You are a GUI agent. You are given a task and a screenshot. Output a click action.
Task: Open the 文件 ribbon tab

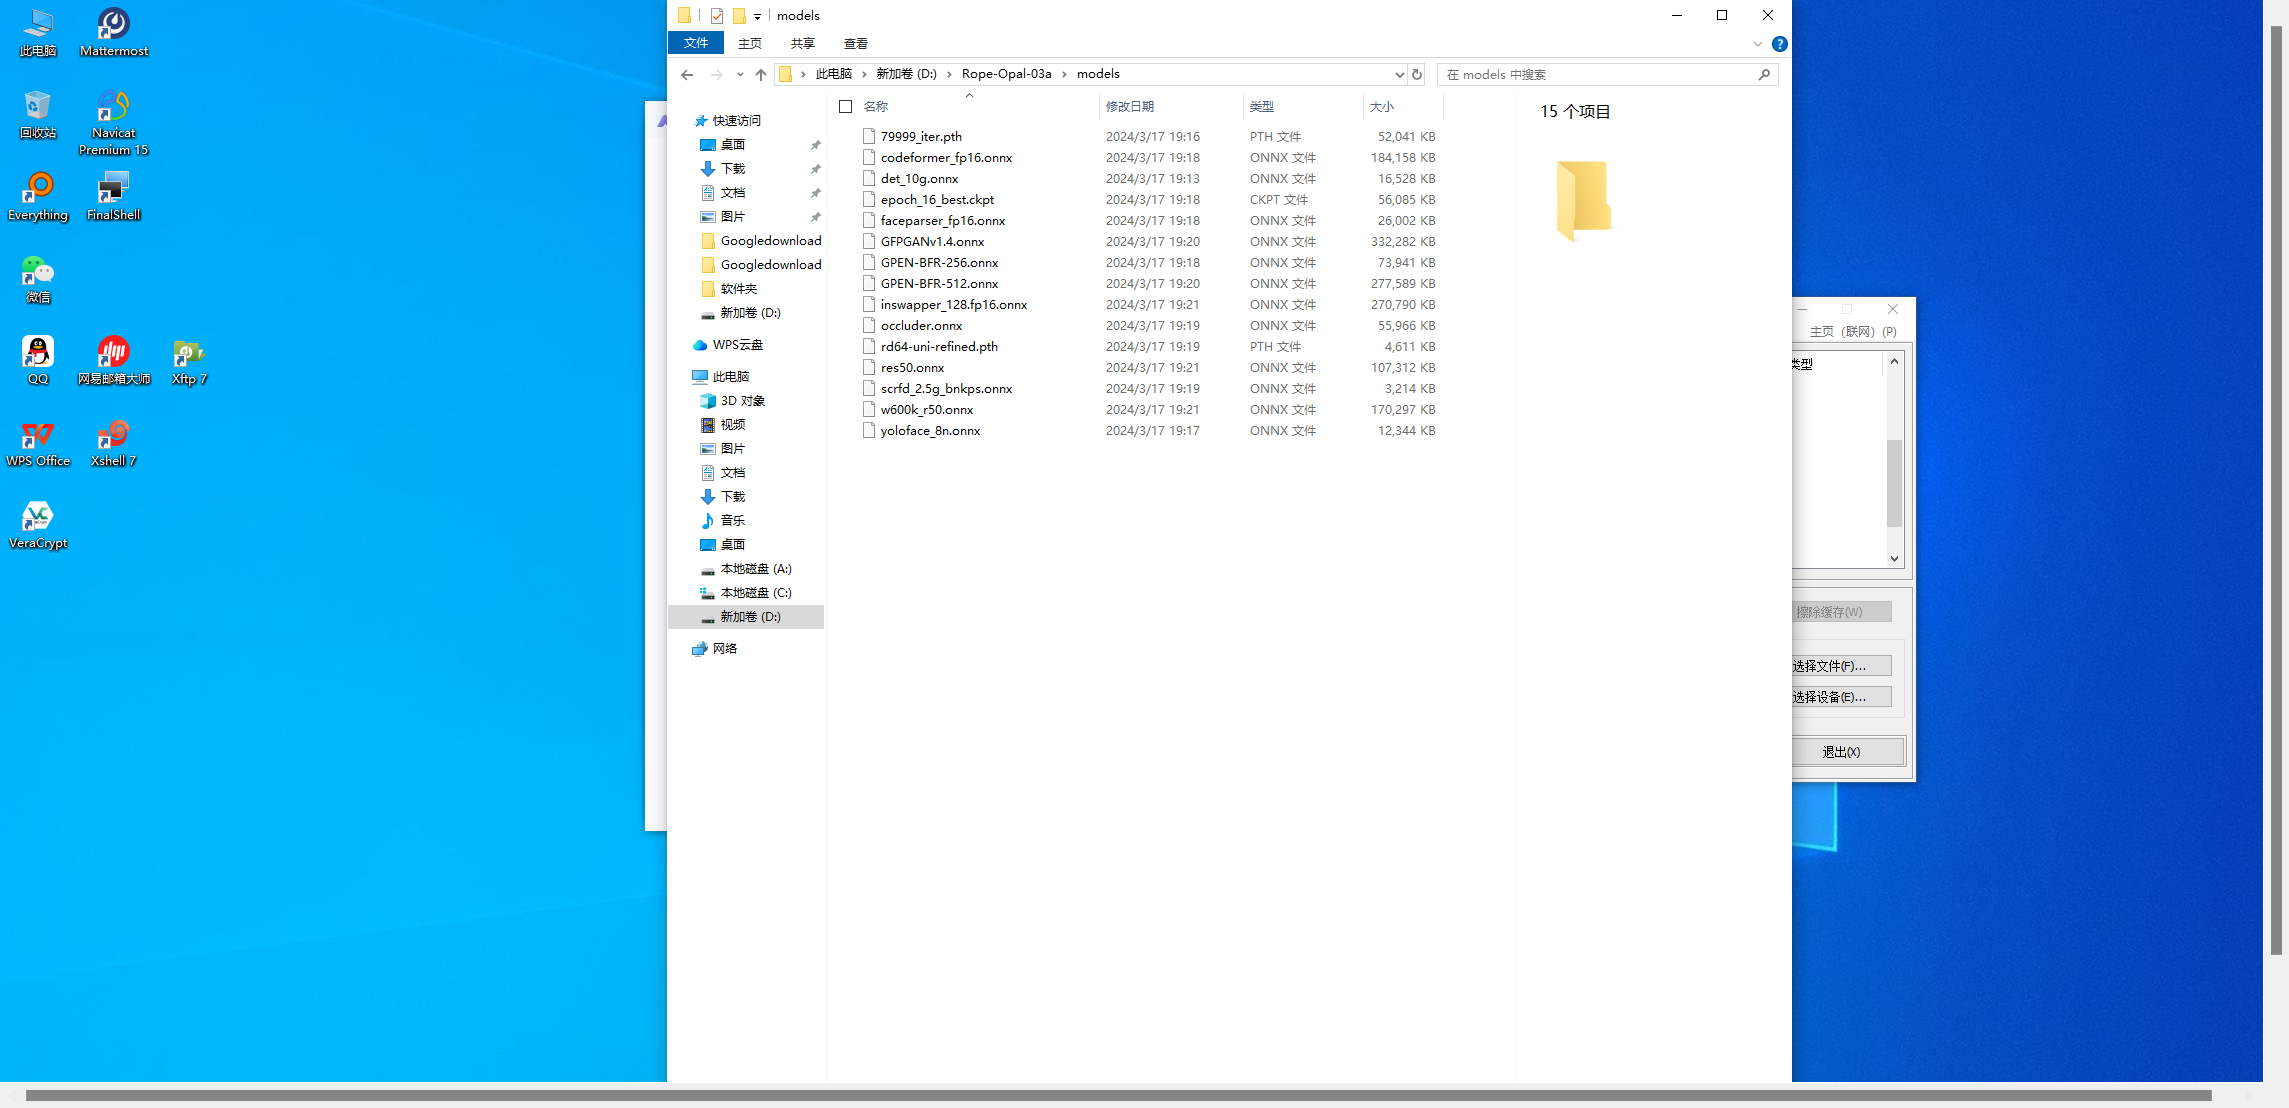696,43
